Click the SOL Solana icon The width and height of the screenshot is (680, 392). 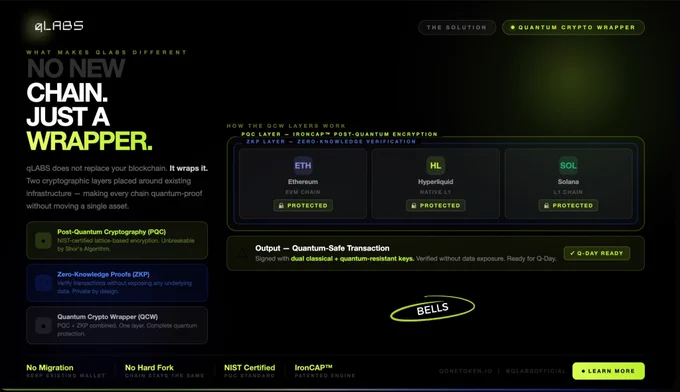pos(568,165)
